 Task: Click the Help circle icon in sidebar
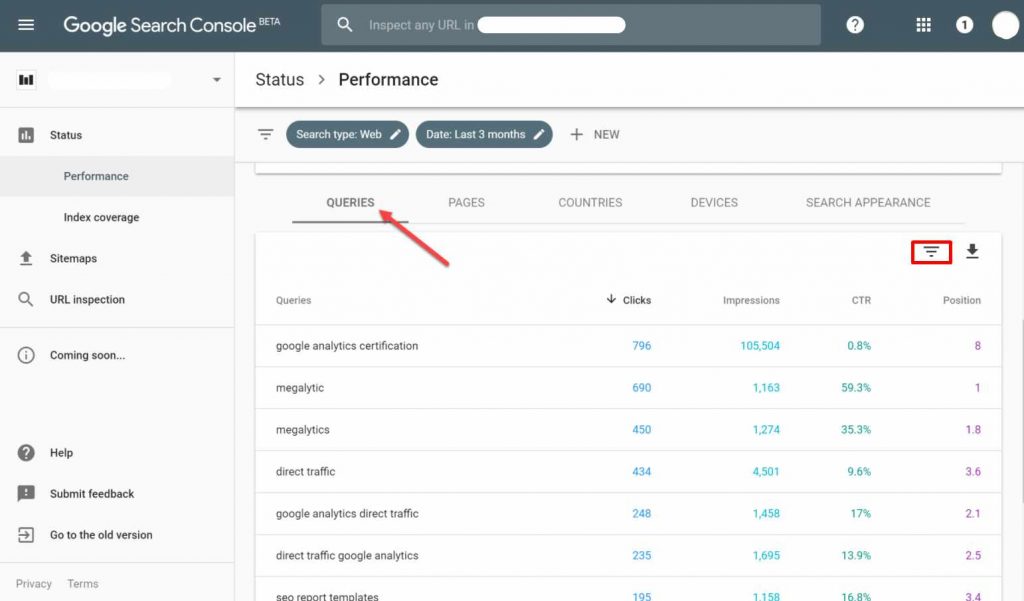pos(26,452)
